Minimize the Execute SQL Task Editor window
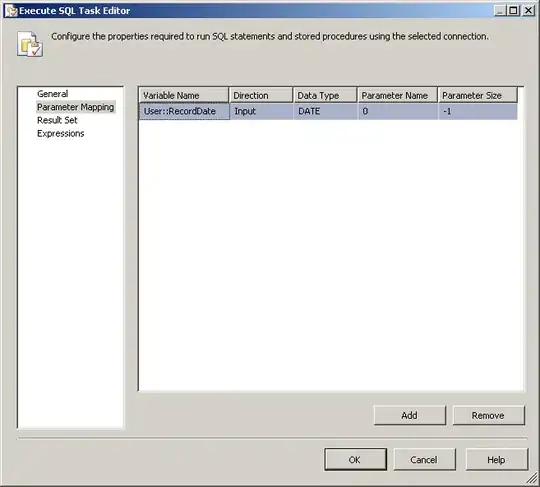Image resolution: width=540 pixels, height=487 pixels. click(500, 11)
